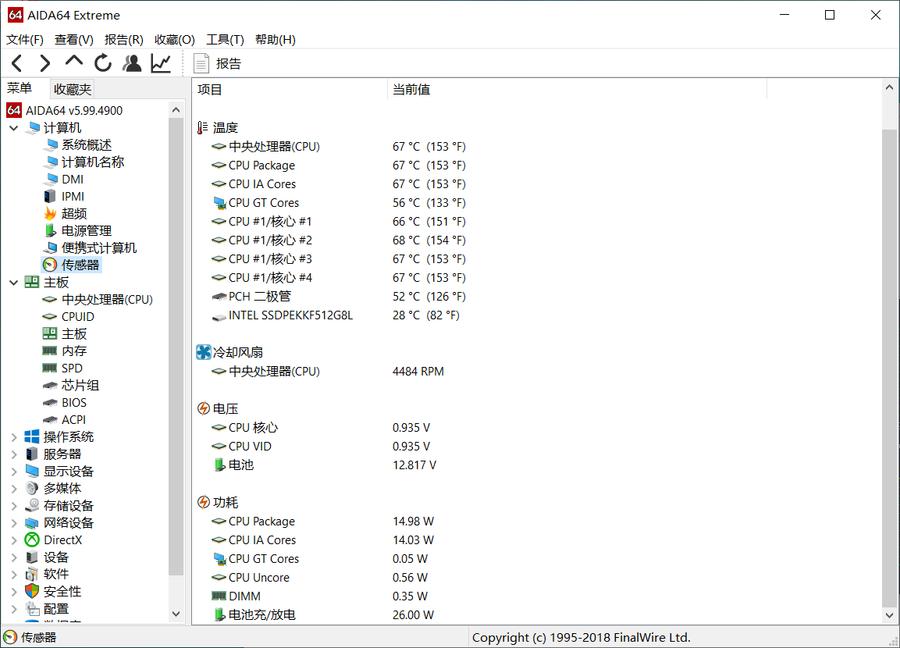Select the BIOS chip icon in the sidebar
The height and width of the screenshot is (648, 900).
[x=50, y=402]
